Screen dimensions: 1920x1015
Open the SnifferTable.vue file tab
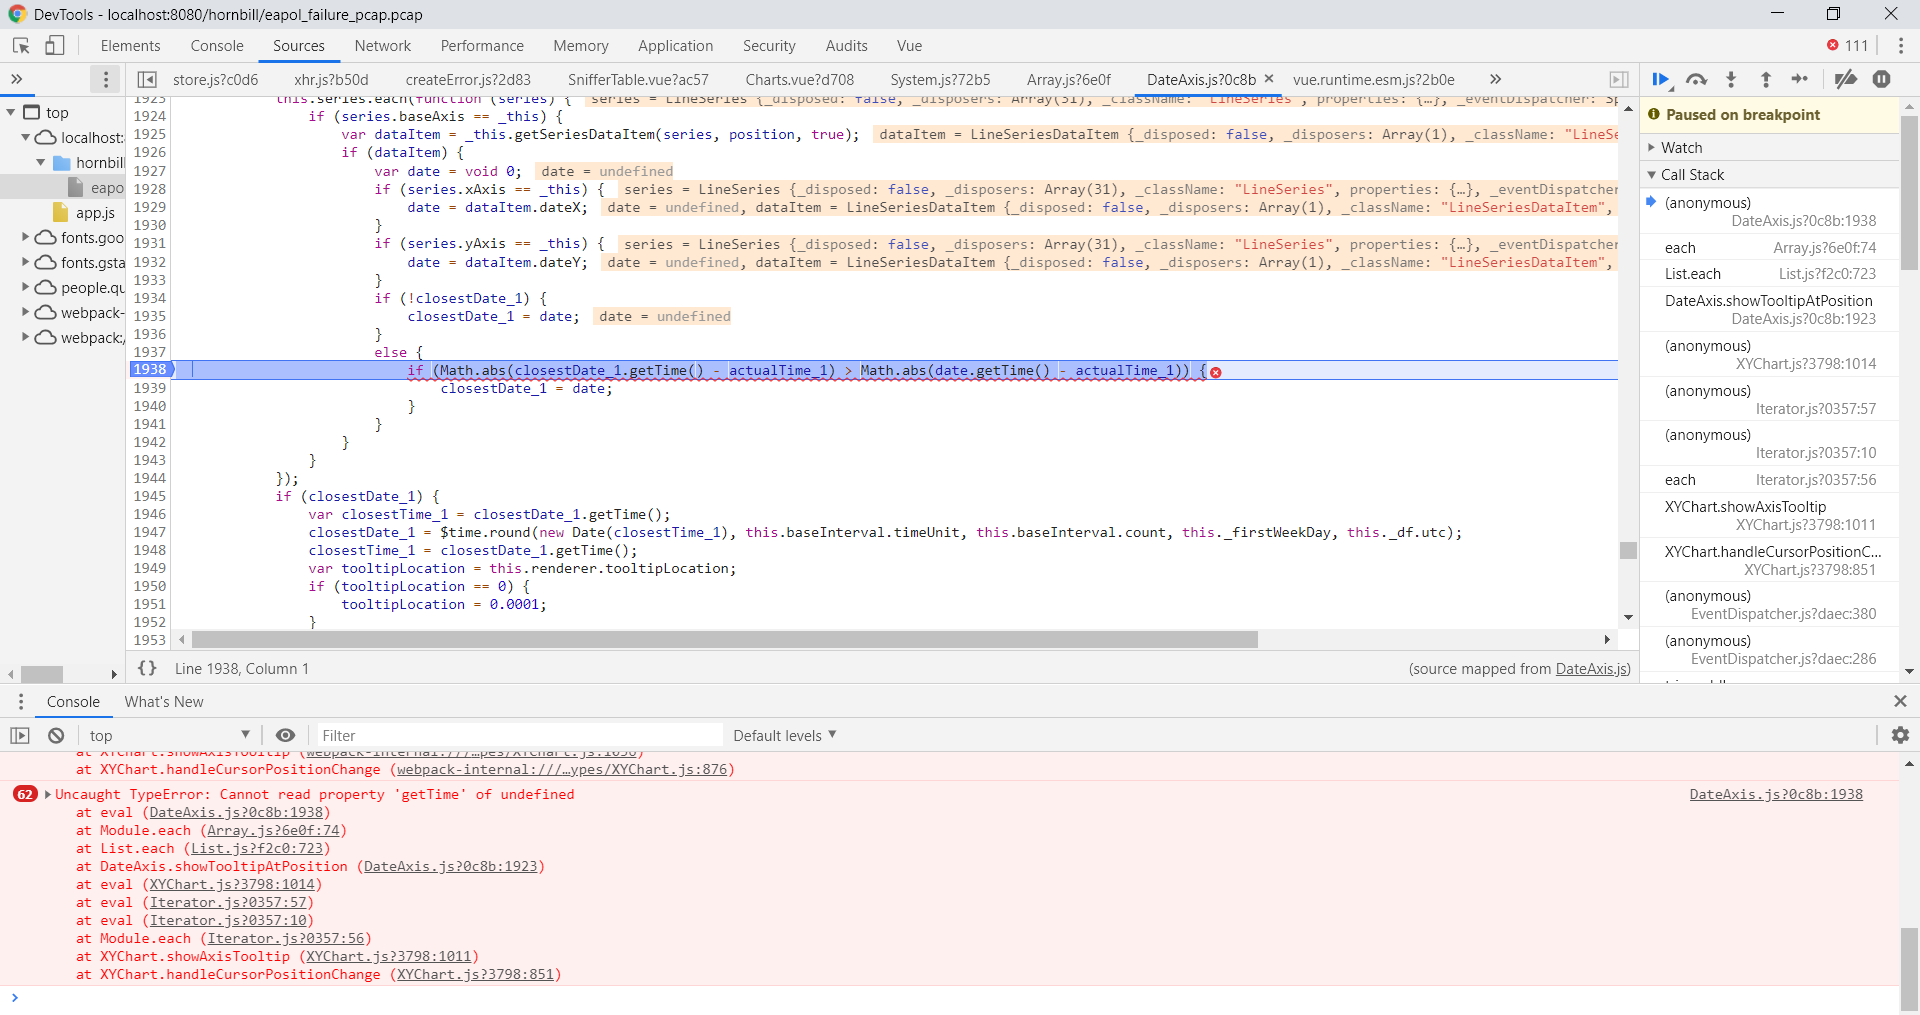tap(638, 79)
